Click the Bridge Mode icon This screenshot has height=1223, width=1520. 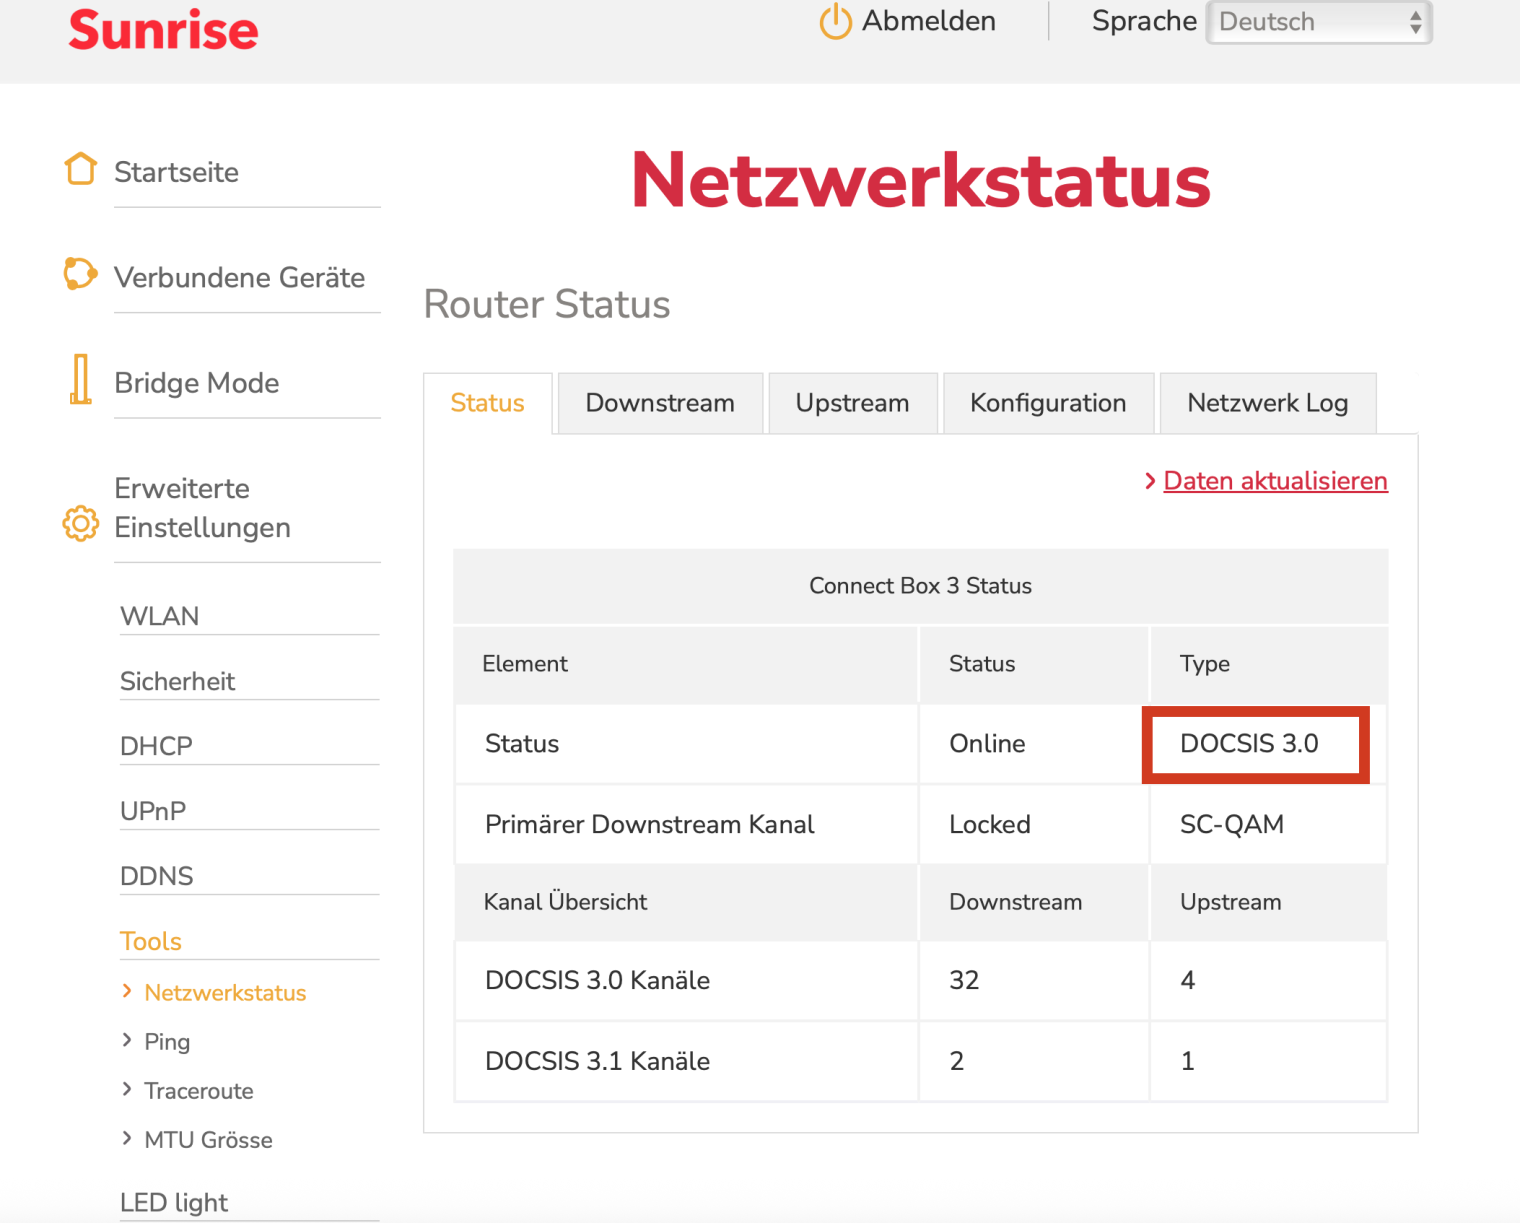point(80,379)
